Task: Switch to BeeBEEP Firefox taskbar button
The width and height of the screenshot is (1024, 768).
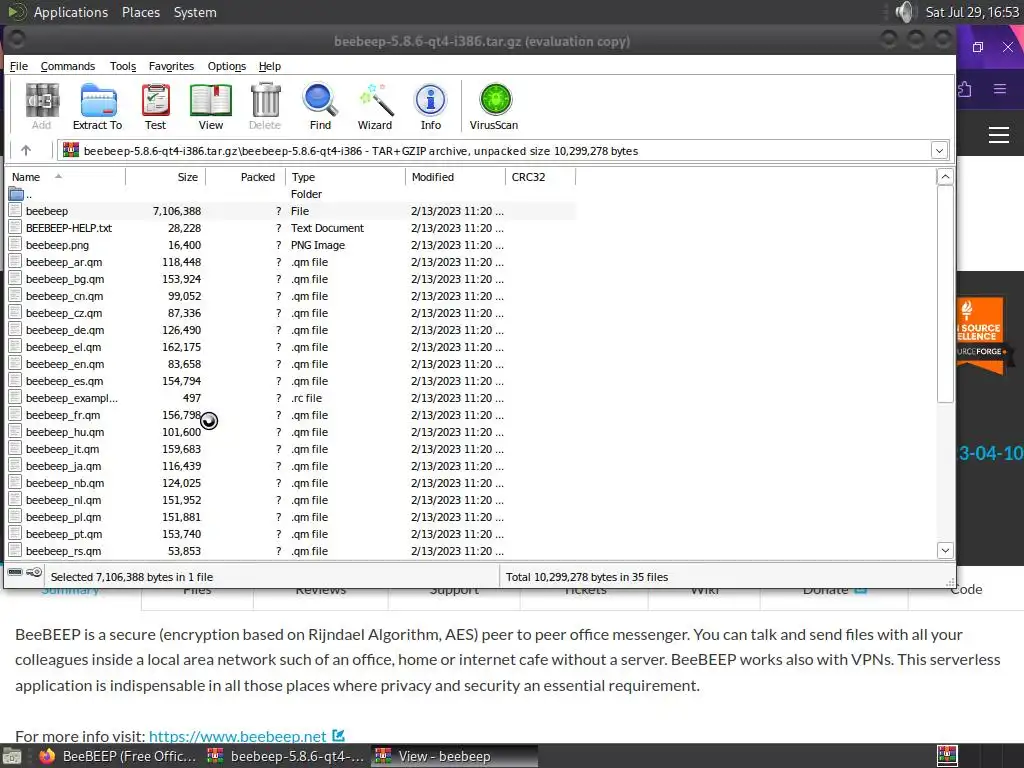Action: 118,756
